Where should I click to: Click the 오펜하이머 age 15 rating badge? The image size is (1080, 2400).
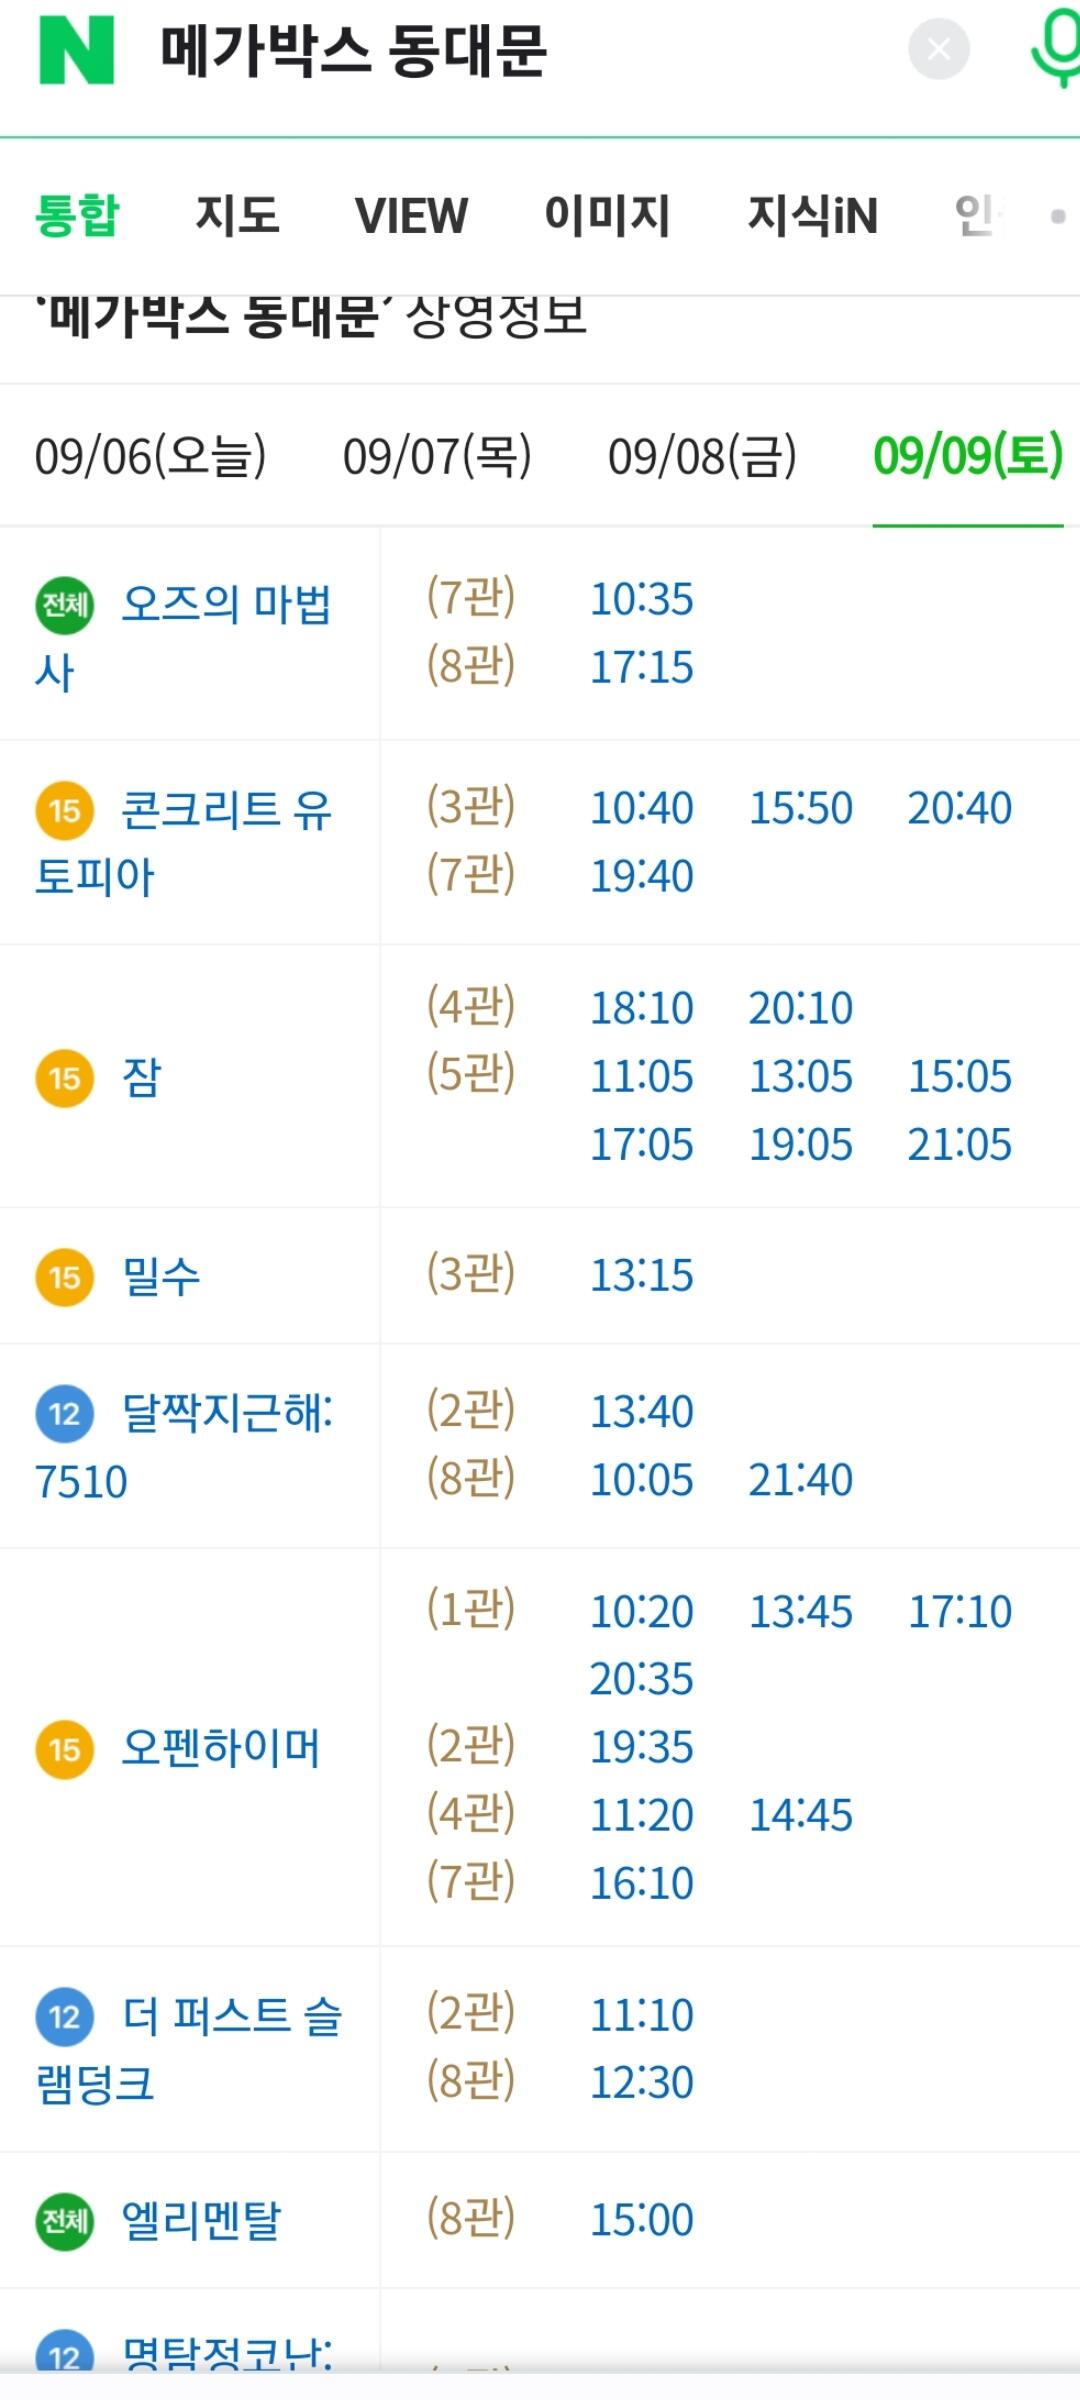pos(65,1749)
